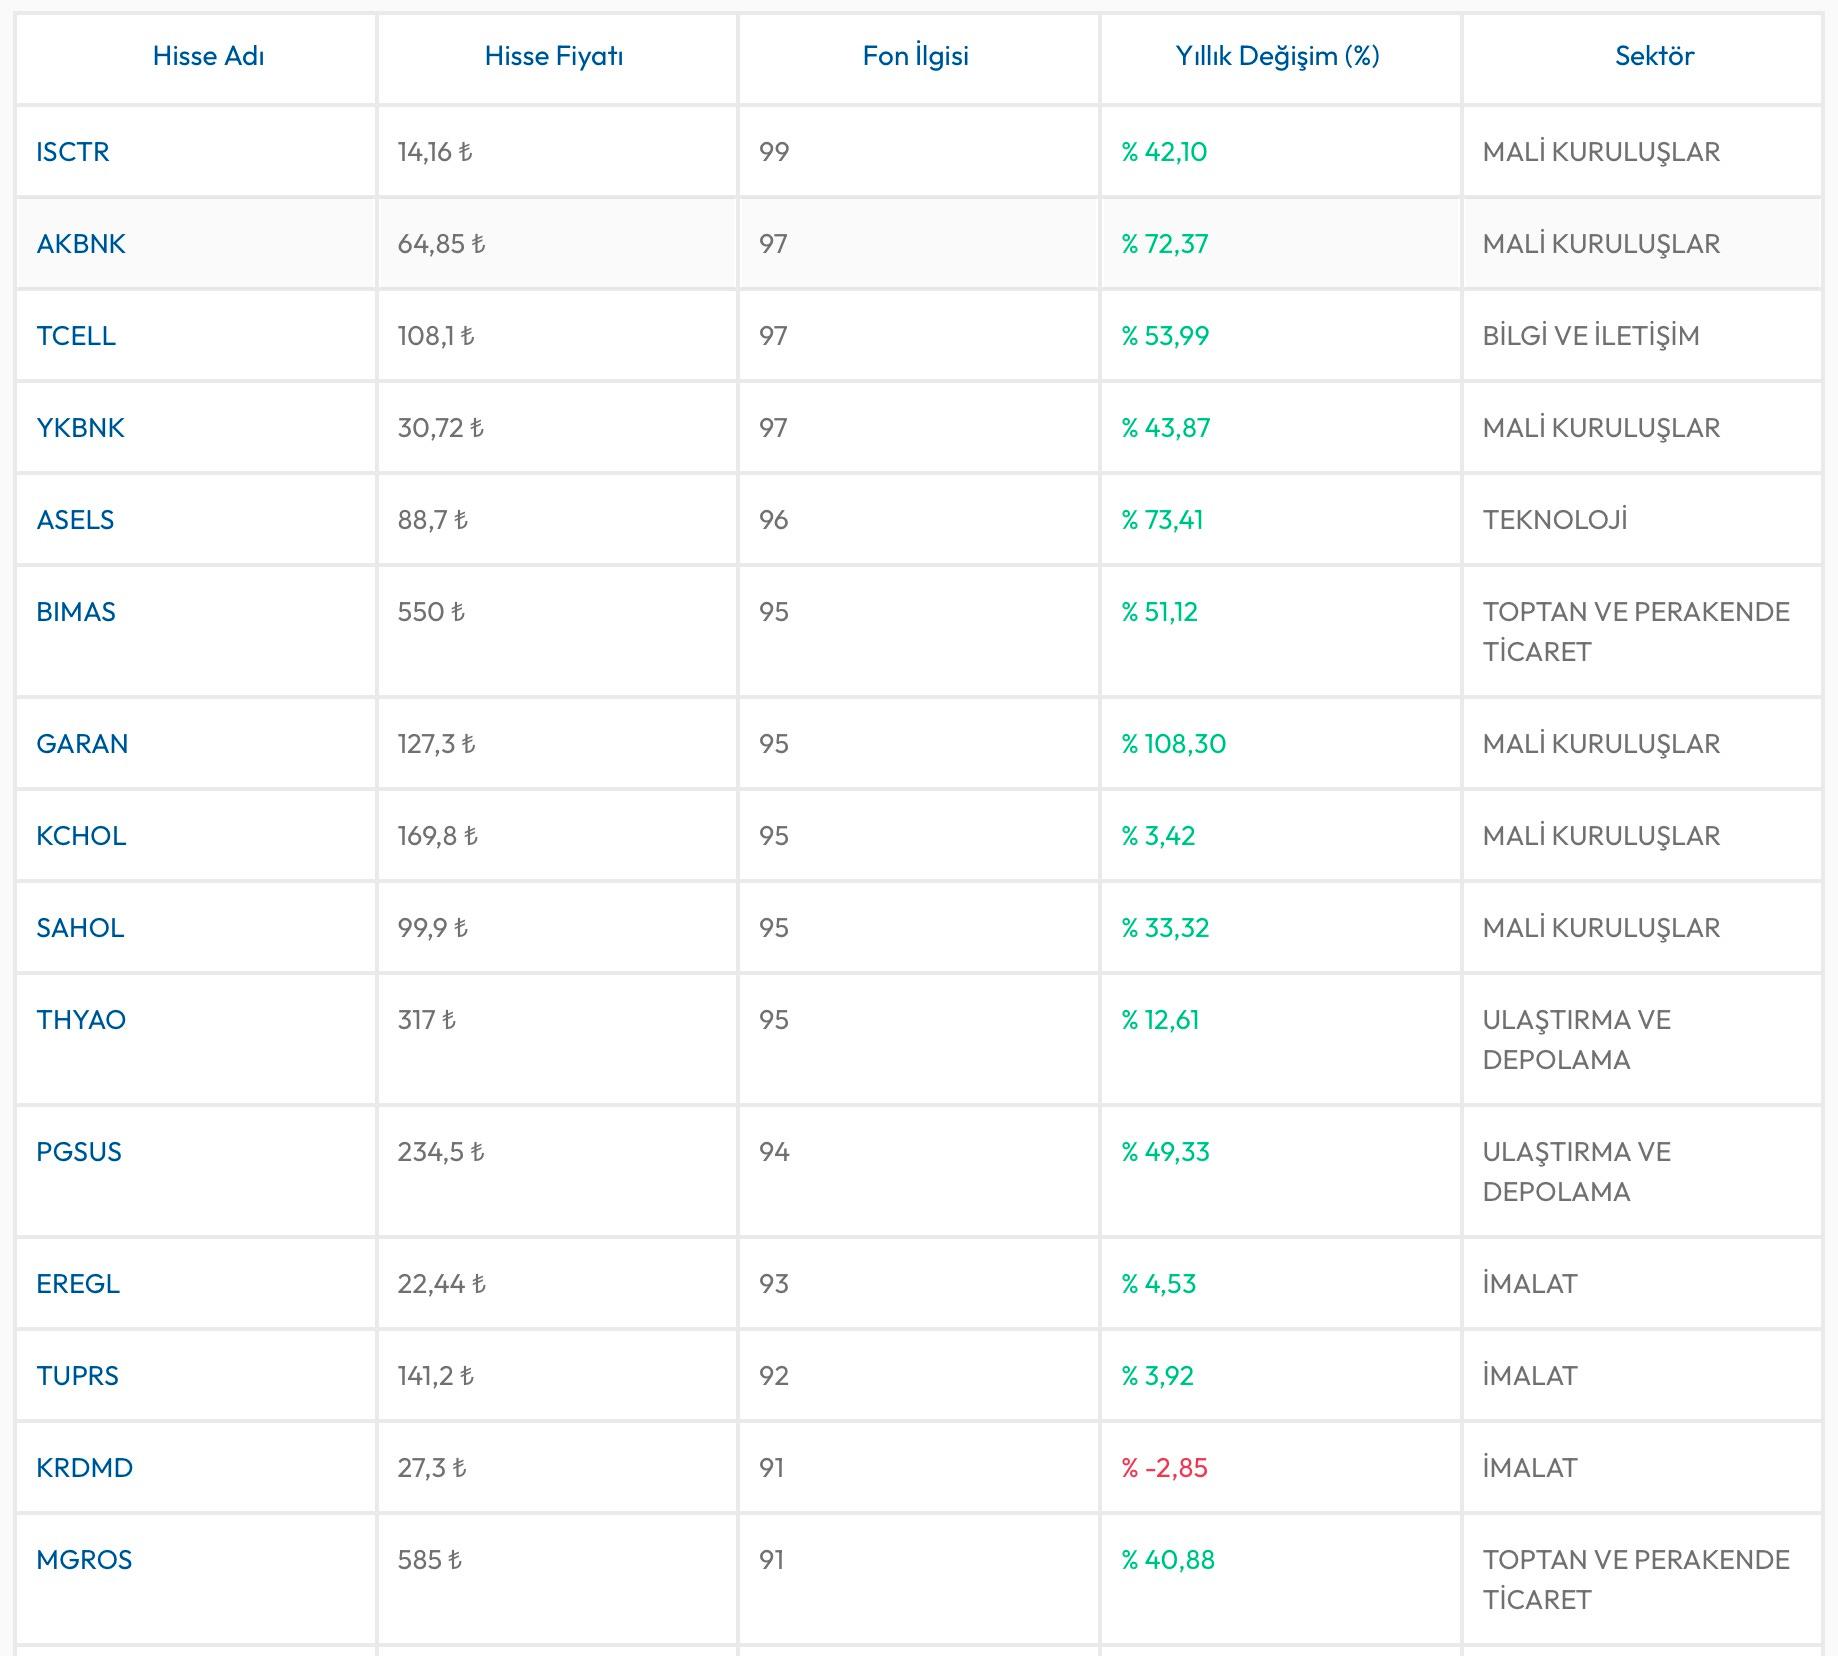This screenshot has width=1838, height=1656.
Task: Click the red % -2,85 change value
Action: 1164,1468
